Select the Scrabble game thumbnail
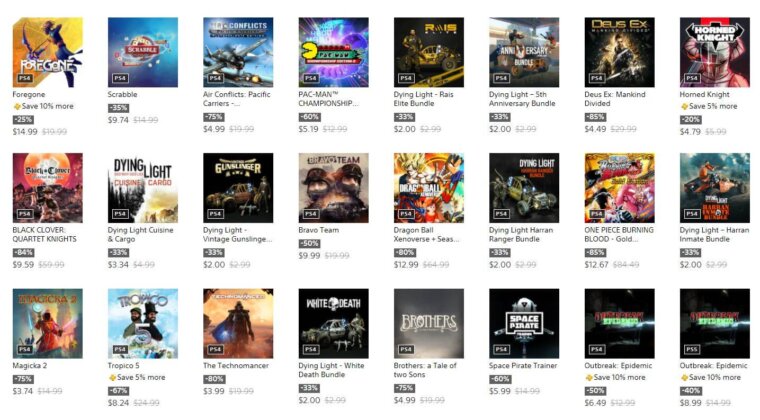This screenshot has width=760, height=420. 142,52
